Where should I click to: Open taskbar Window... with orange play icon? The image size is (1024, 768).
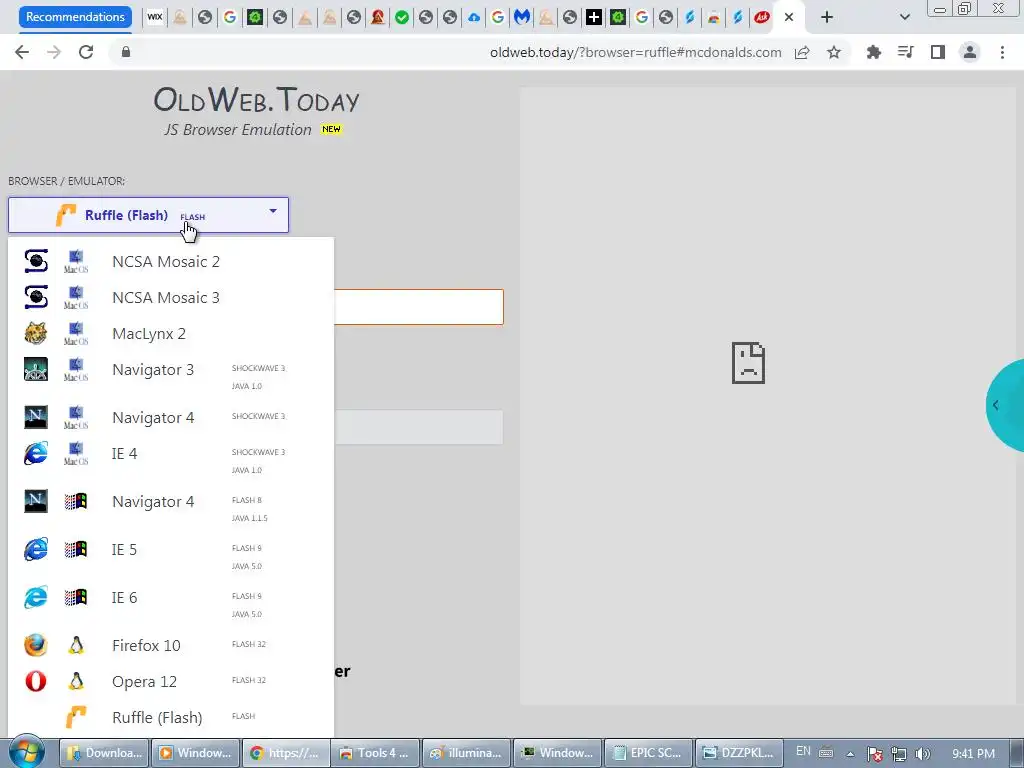195,753
